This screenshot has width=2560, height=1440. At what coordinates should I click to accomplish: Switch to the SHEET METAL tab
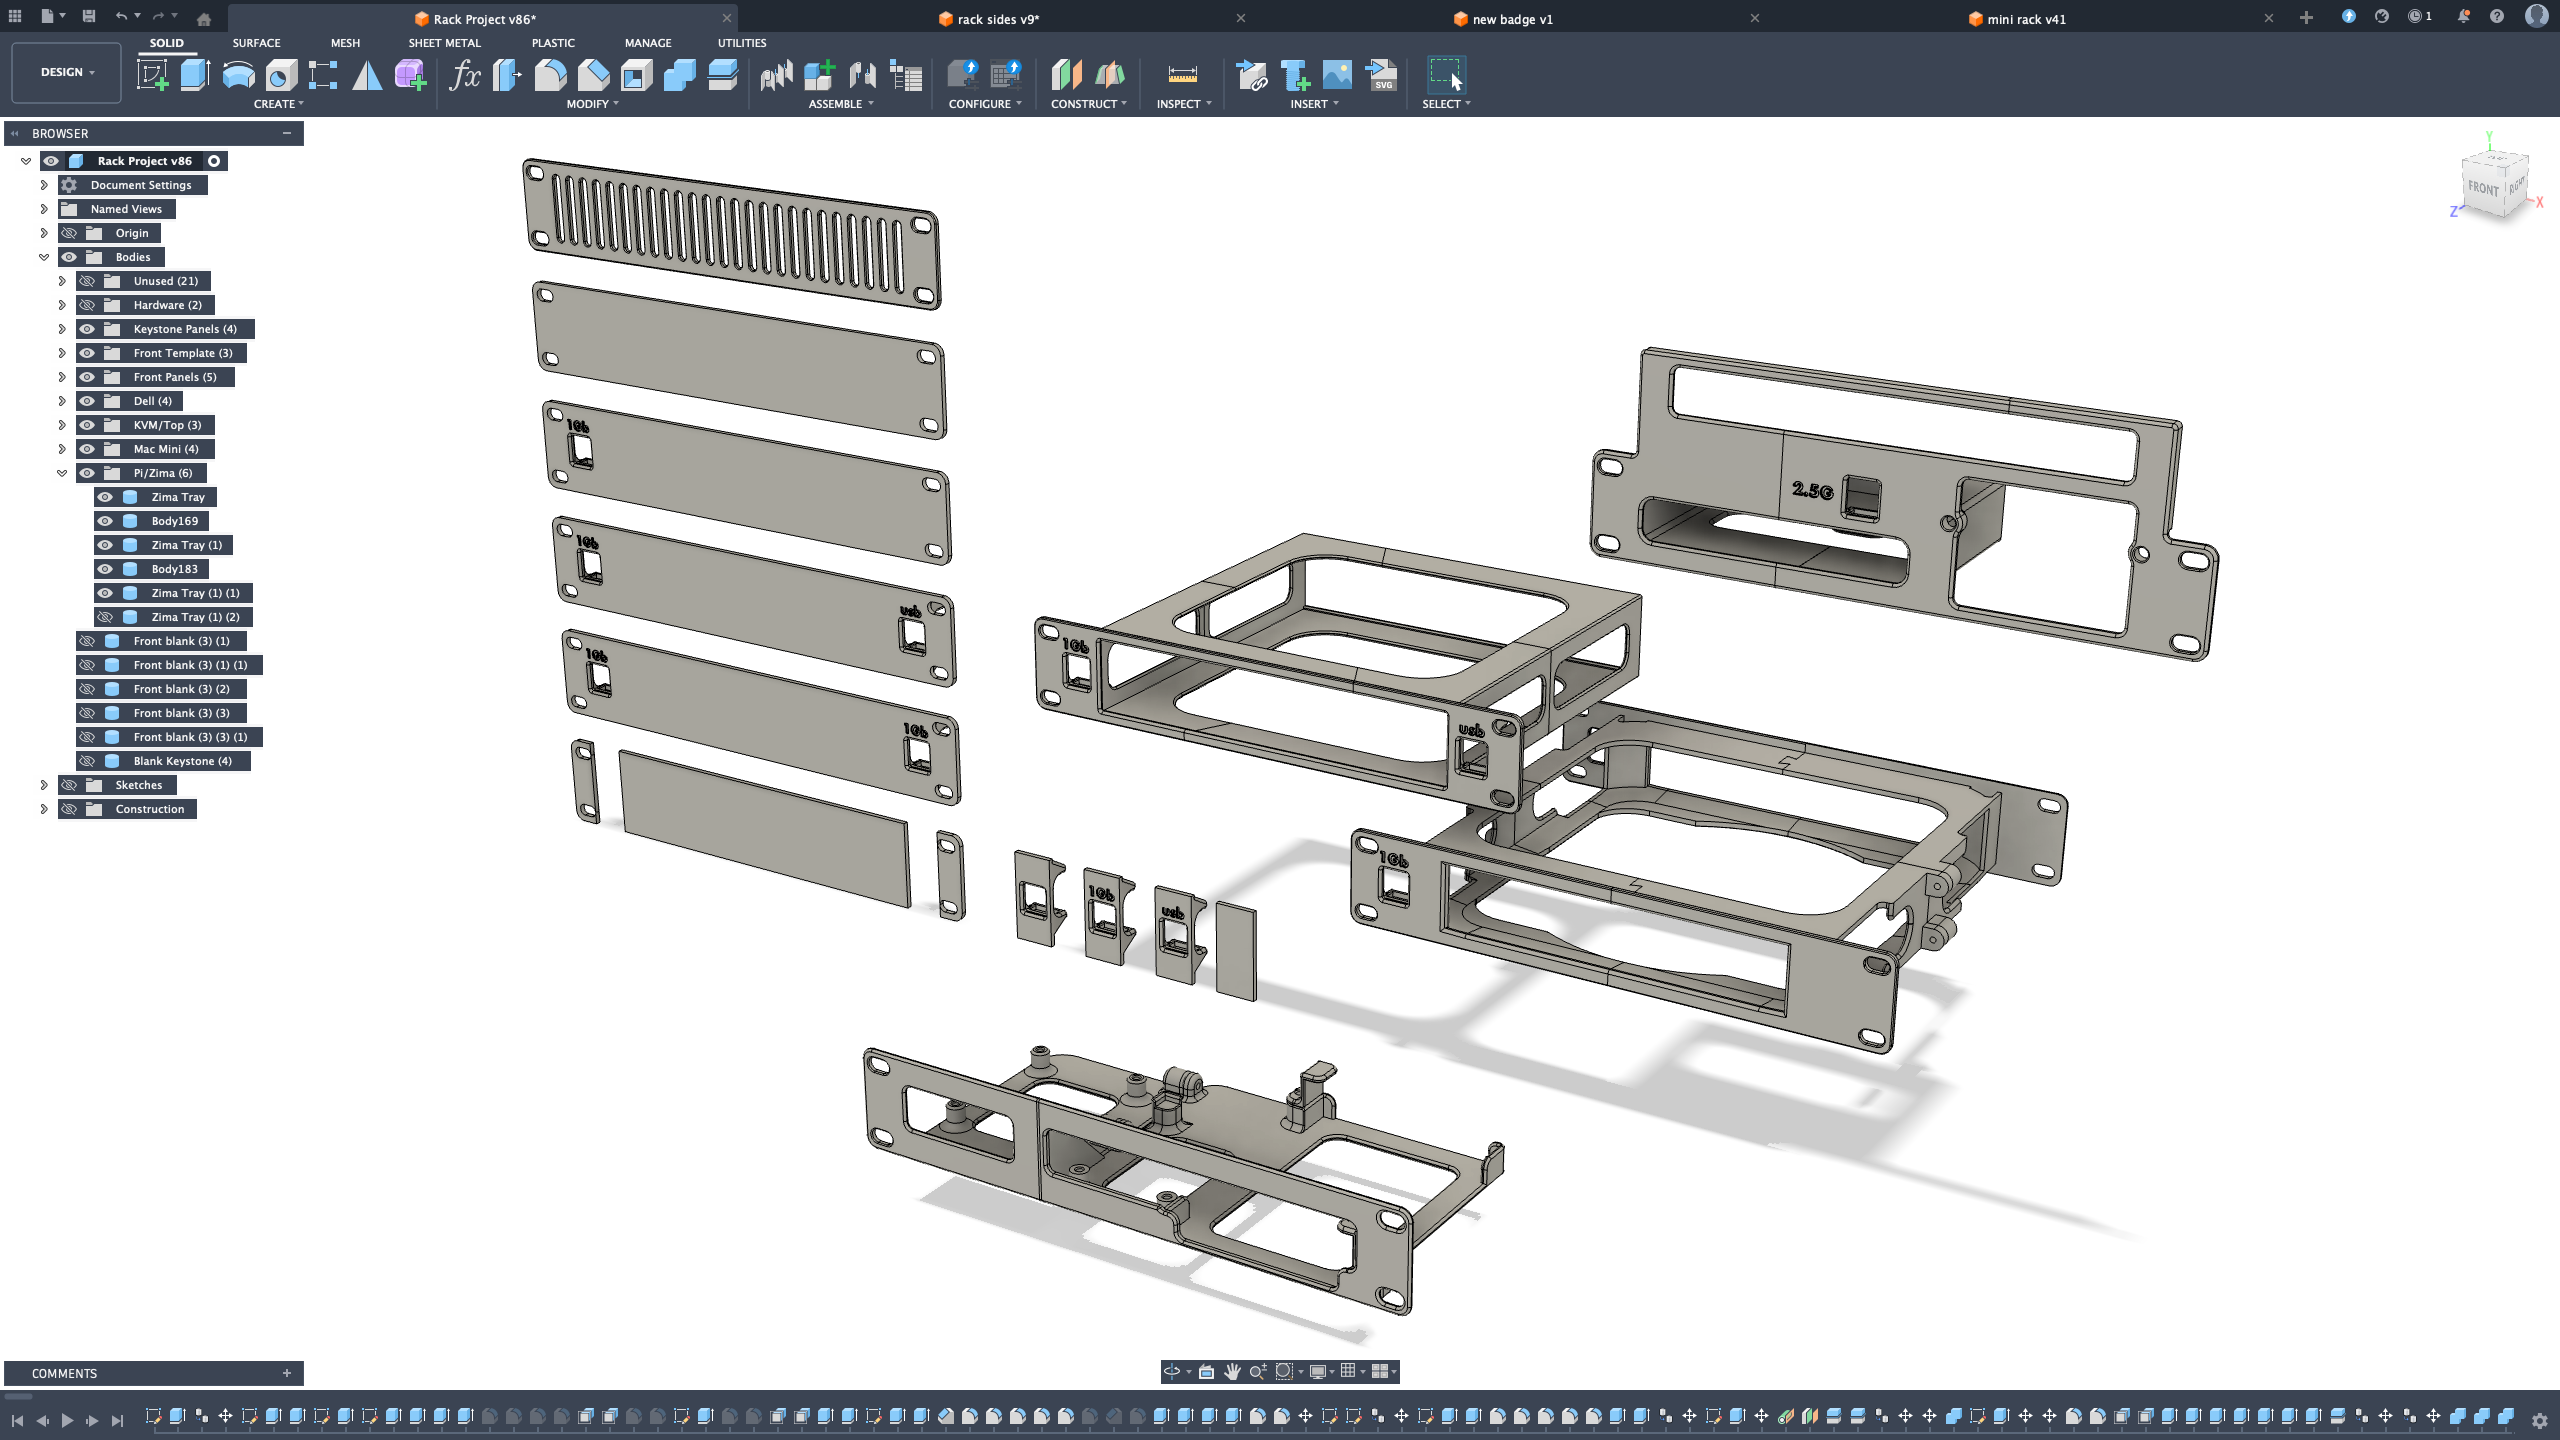click(444, 43)
